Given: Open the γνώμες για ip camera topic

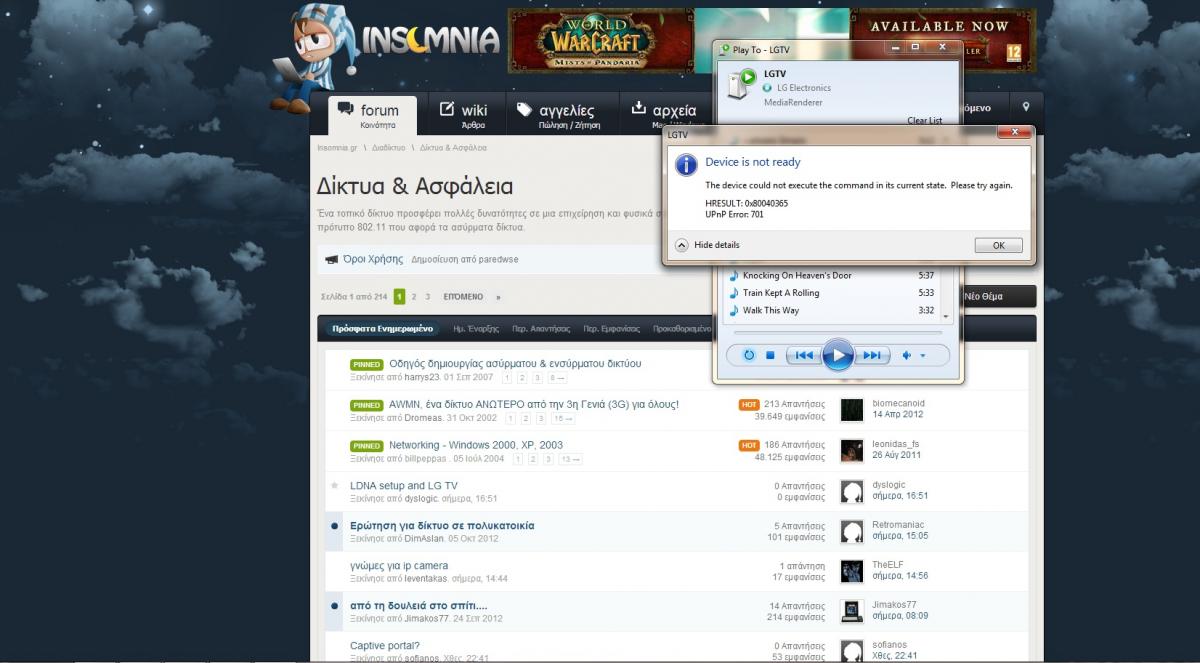Looking at the screenshot, I should [x=399, y=566].
